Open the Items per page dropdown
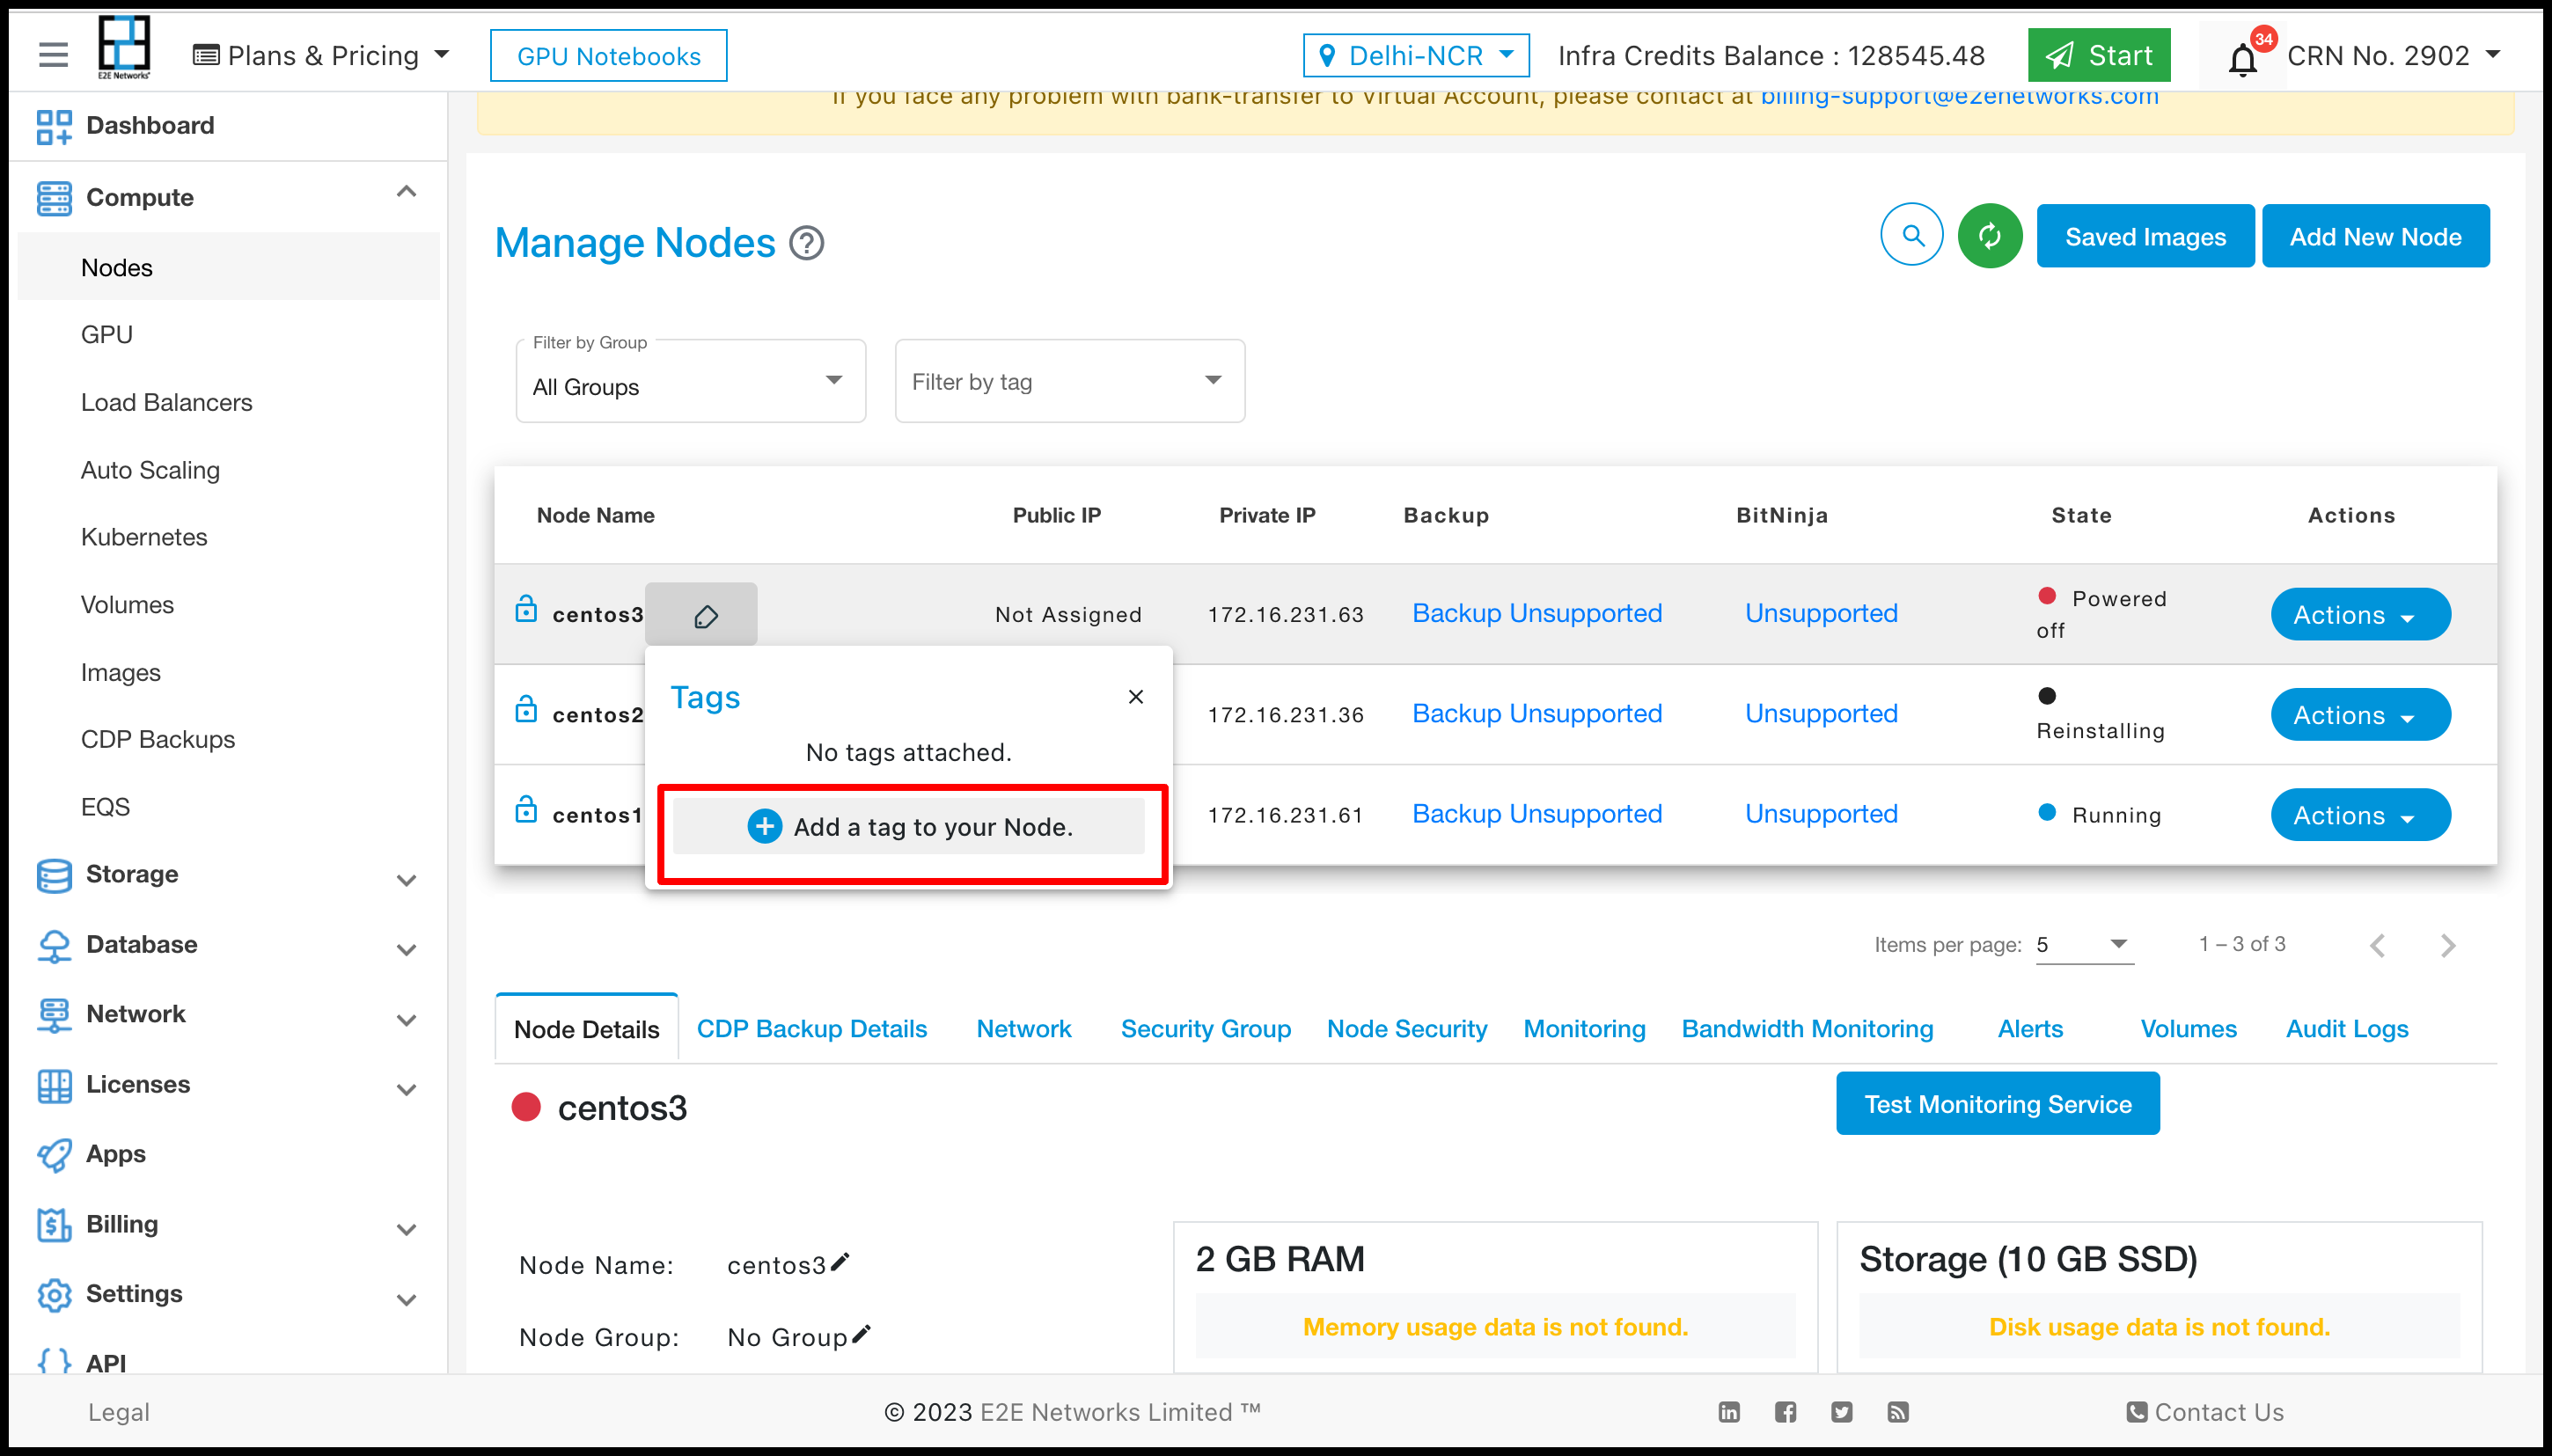2552x1456 pixels. (2085, 945)
